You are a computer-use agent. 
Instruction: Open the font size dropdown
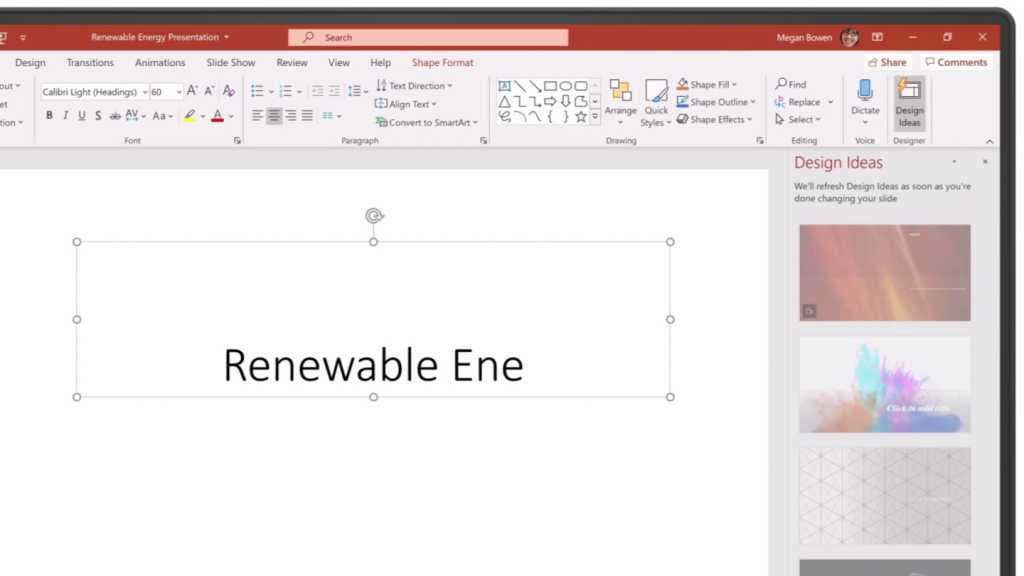[x=179, y=92]
